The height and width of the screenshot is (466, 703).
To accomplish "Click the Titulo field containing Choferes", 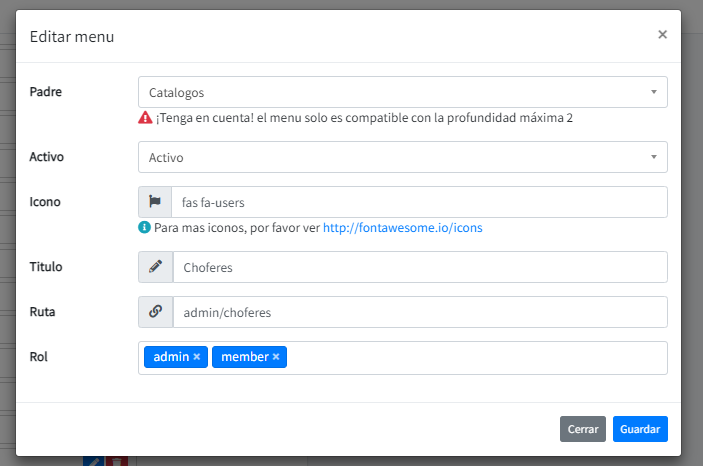I will 418,267.
